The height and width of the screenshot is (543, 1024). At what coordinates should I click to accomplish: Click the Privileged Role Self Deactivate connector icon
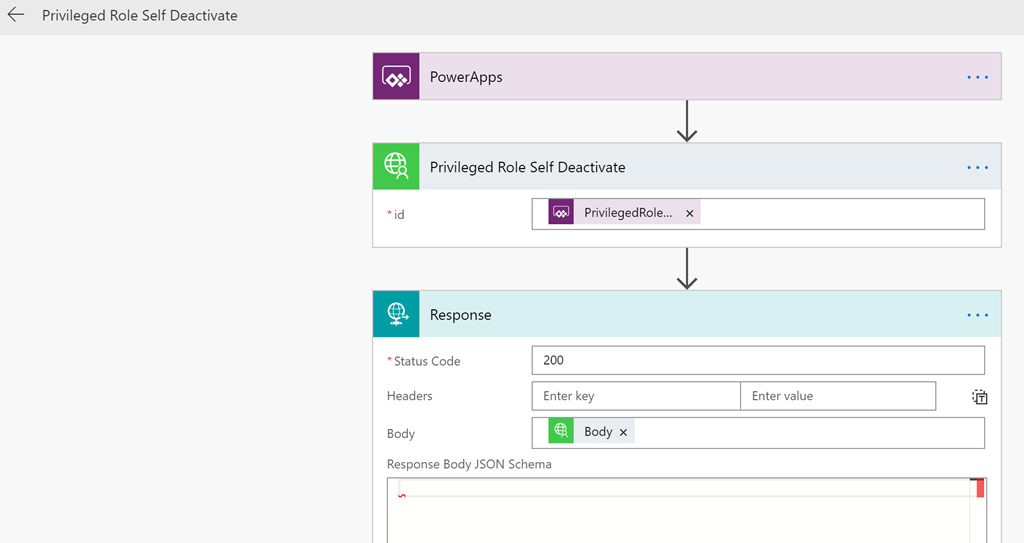pyautogui.click(x=396, y=167)
